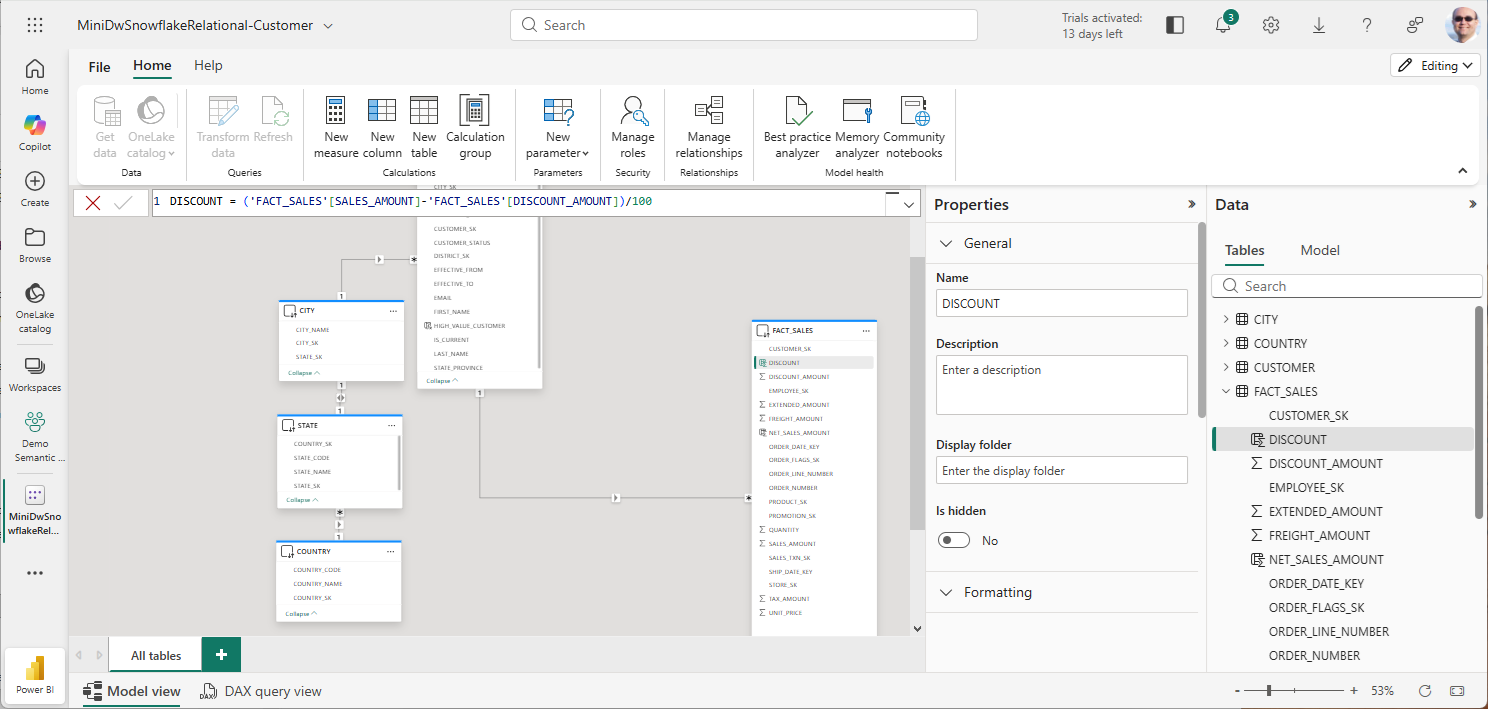Open the Editing mode dropdown

pyautogui.click(x=1434, y=65)
